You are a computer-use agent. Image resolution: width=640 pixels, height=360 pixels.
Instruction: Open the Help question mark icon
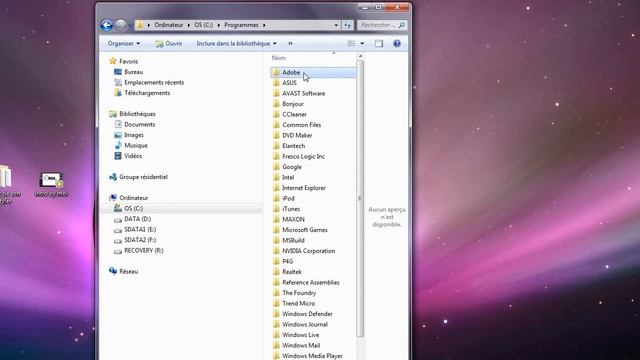coord(397,43)
